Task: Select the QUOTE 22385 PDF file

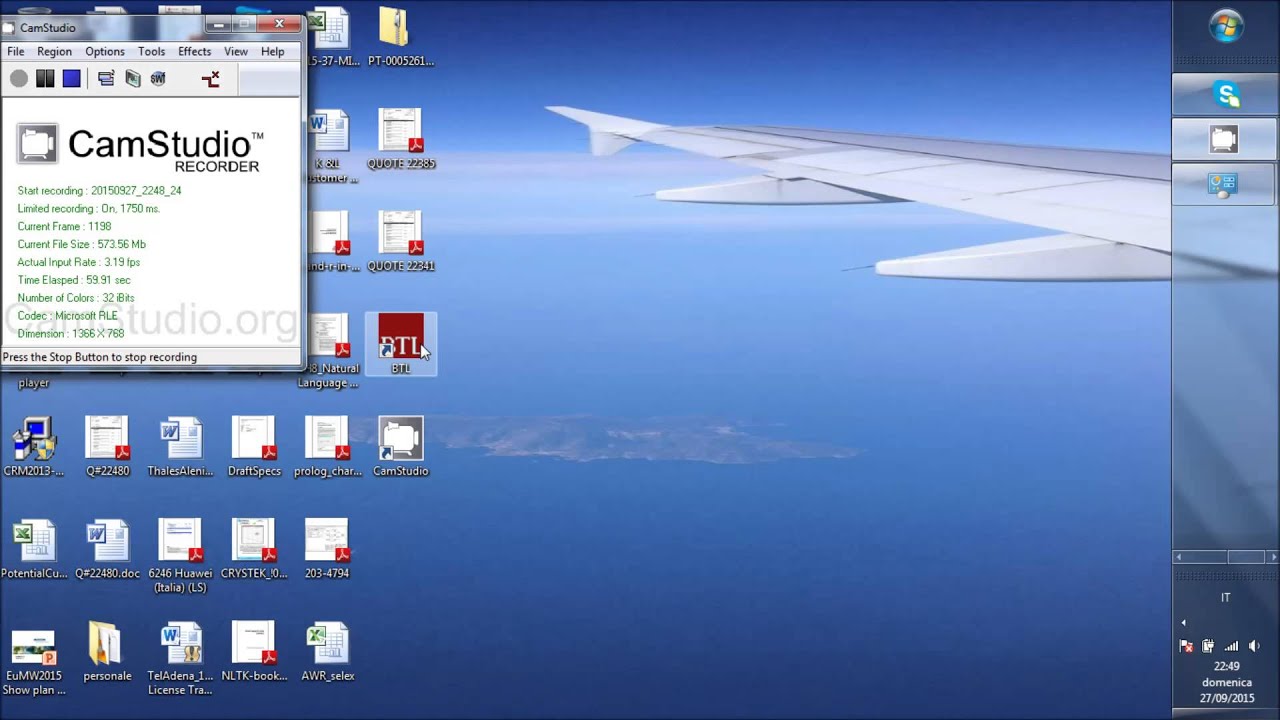Action: 401,139
